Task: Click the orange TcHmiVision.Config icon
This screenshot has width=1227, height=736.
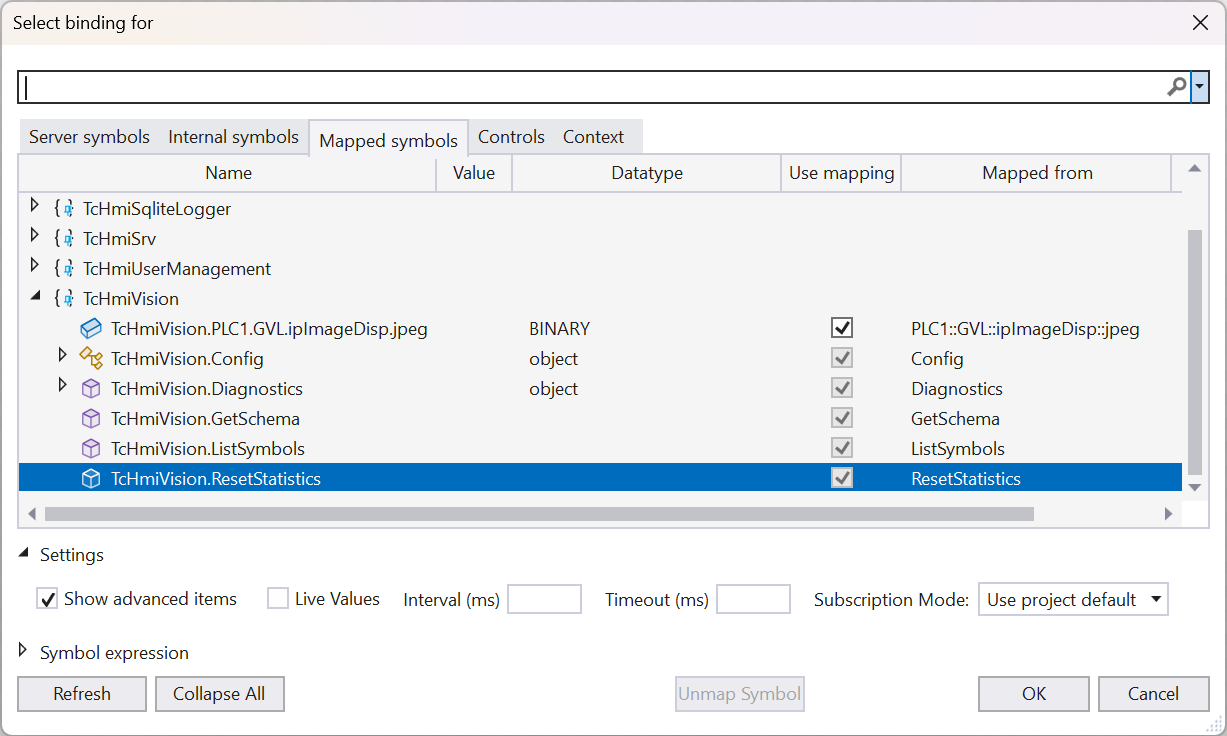Action: [91, 359]
